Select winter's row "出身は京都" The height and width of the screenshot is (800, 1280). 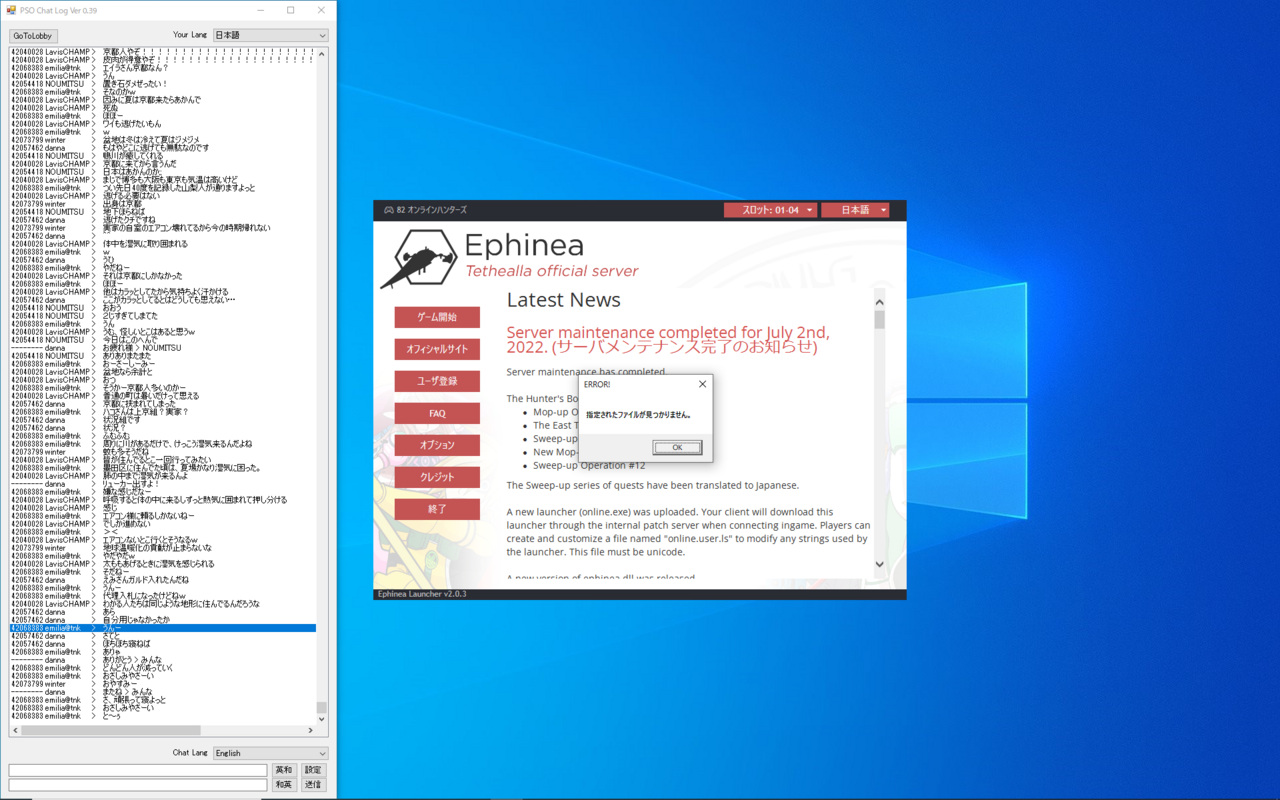[x=163, y=204]
